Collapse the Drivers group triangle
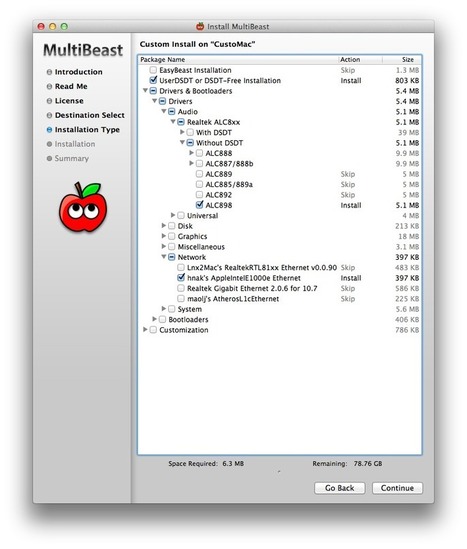This screenshot has height=549, width=467. [x=154, y=101]
